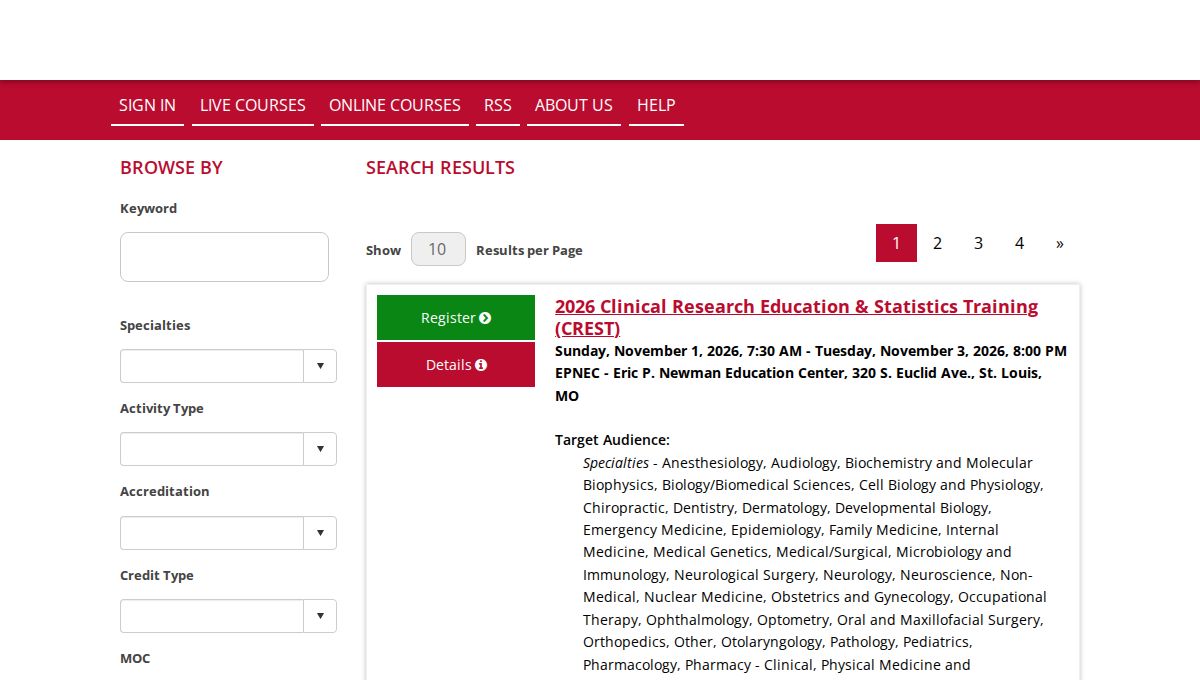1200x680 pixels.
Task: Open the red Details button
Action: pyautogui.click(x=456, y=365)
